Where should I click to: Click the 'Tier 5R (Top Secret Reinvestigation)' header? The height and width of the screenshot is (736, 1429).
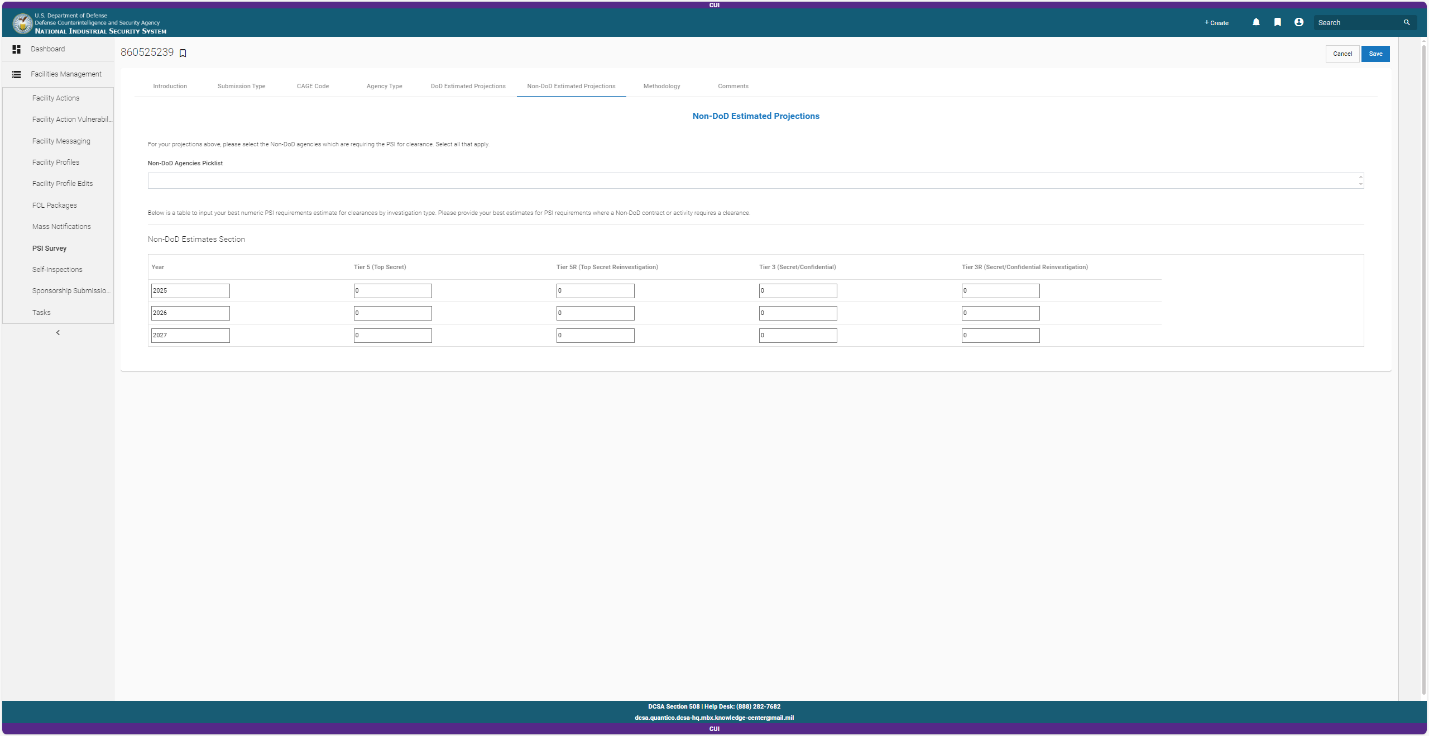click(x=607, y=267)
